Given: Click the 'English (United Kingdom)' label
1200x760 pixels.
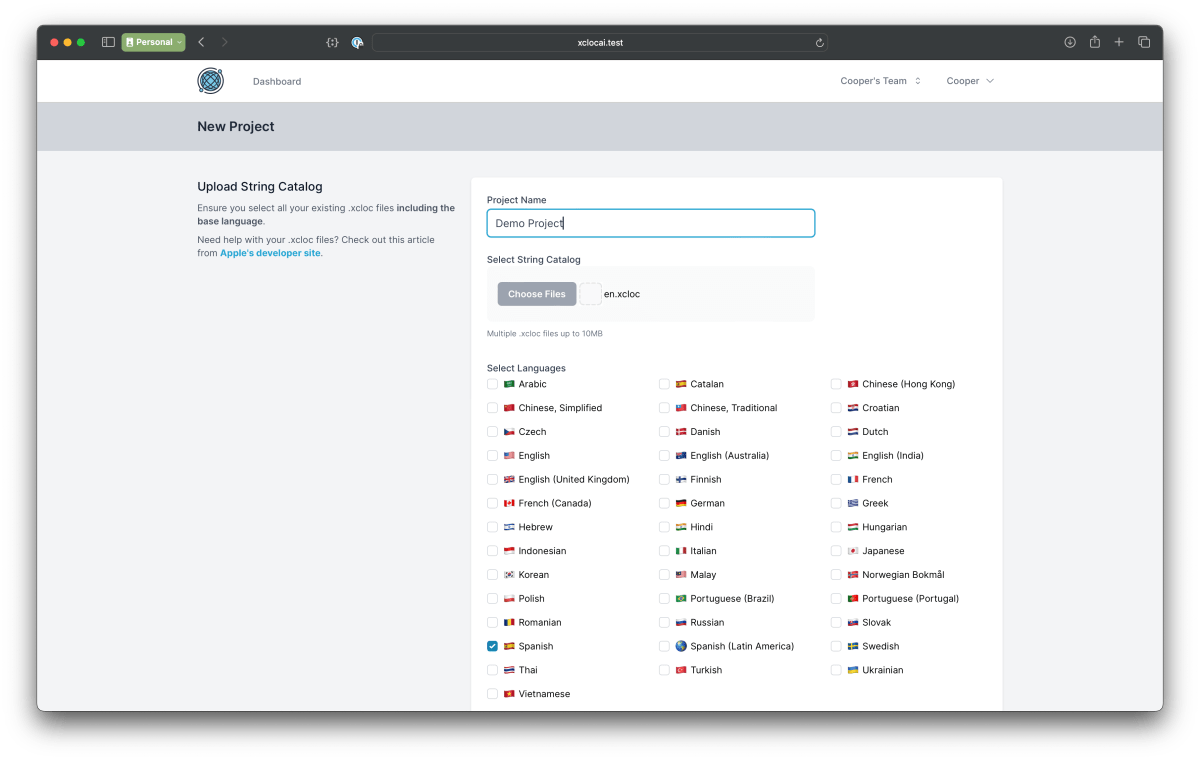Looking at the screenshot, I should coord(574,480).
